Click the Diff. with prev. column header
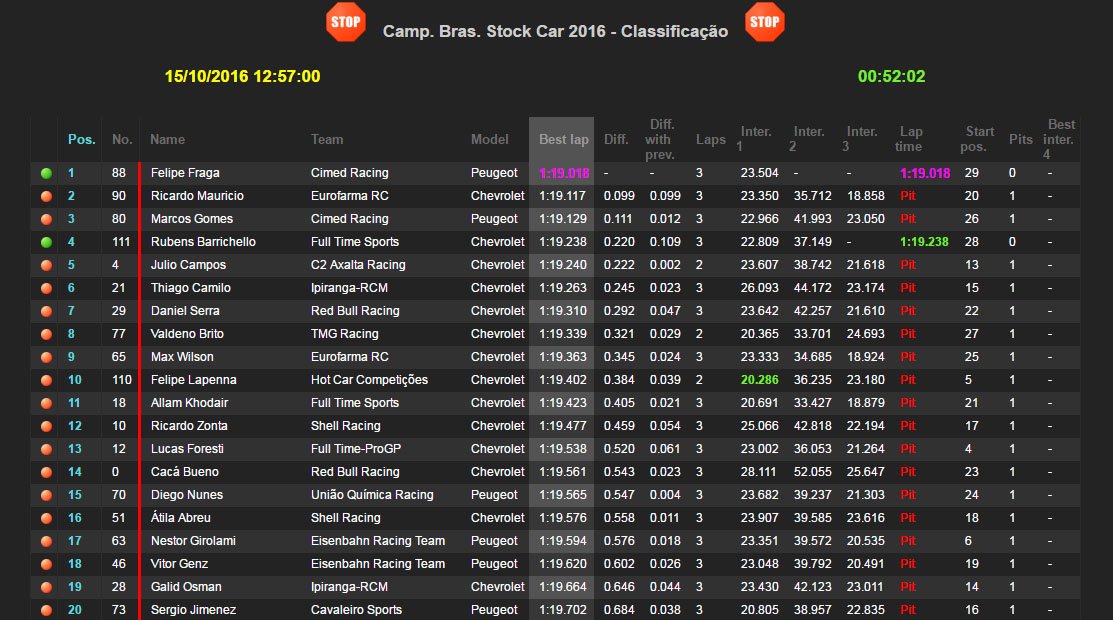1113x620 pixels. coord(660,139)
